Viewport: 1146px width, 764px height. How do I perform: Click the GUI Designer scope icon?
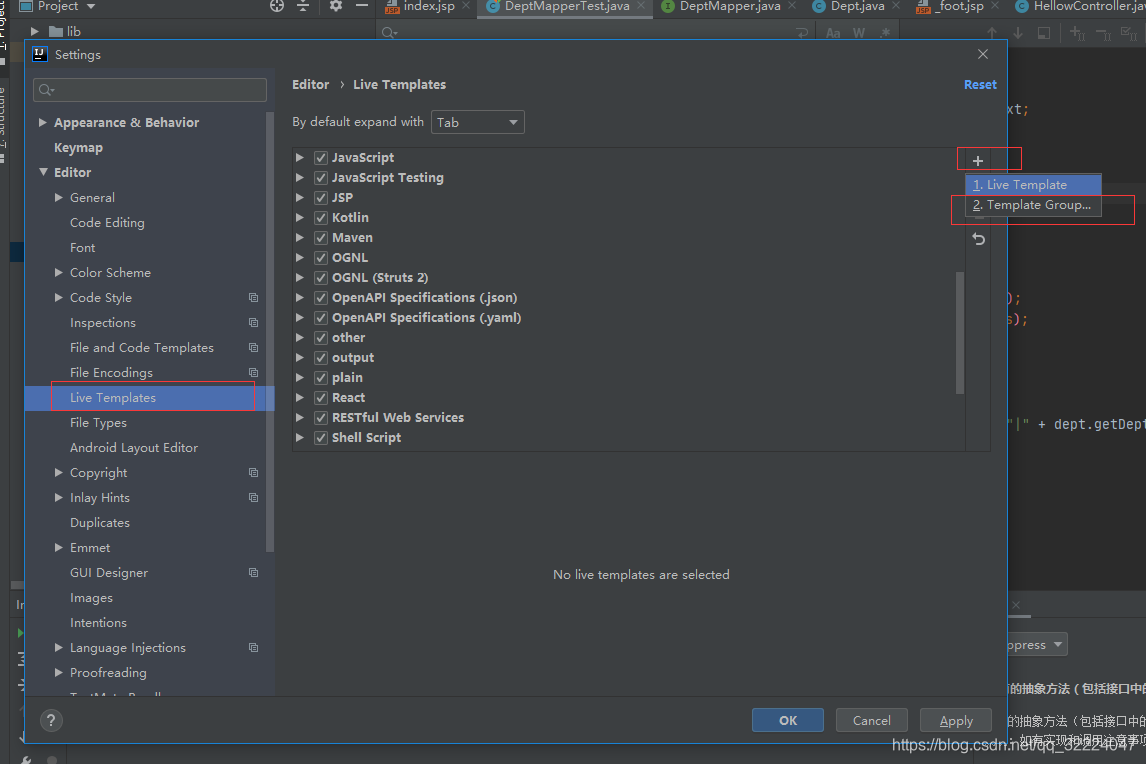(254, 572)
